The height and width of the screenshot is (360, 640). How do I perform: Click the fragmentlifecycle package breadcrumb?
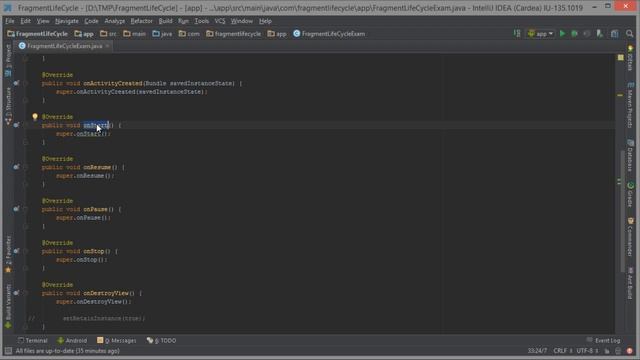tap(233, 34)
